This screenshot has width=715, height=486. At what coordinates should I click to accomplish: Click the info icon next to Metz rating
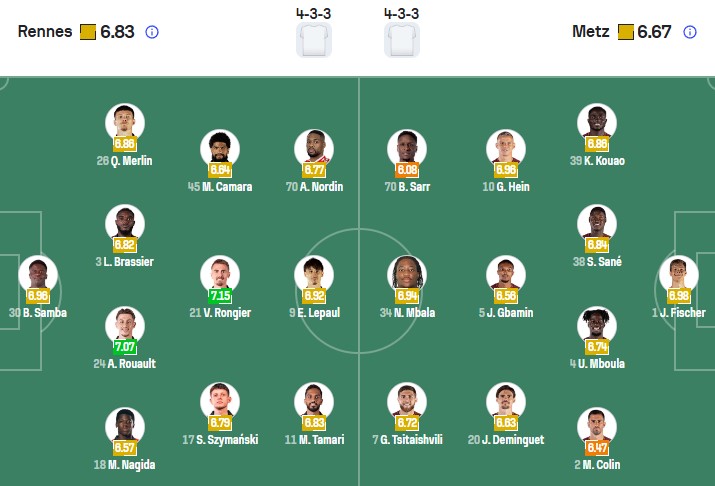click(689, 32)
